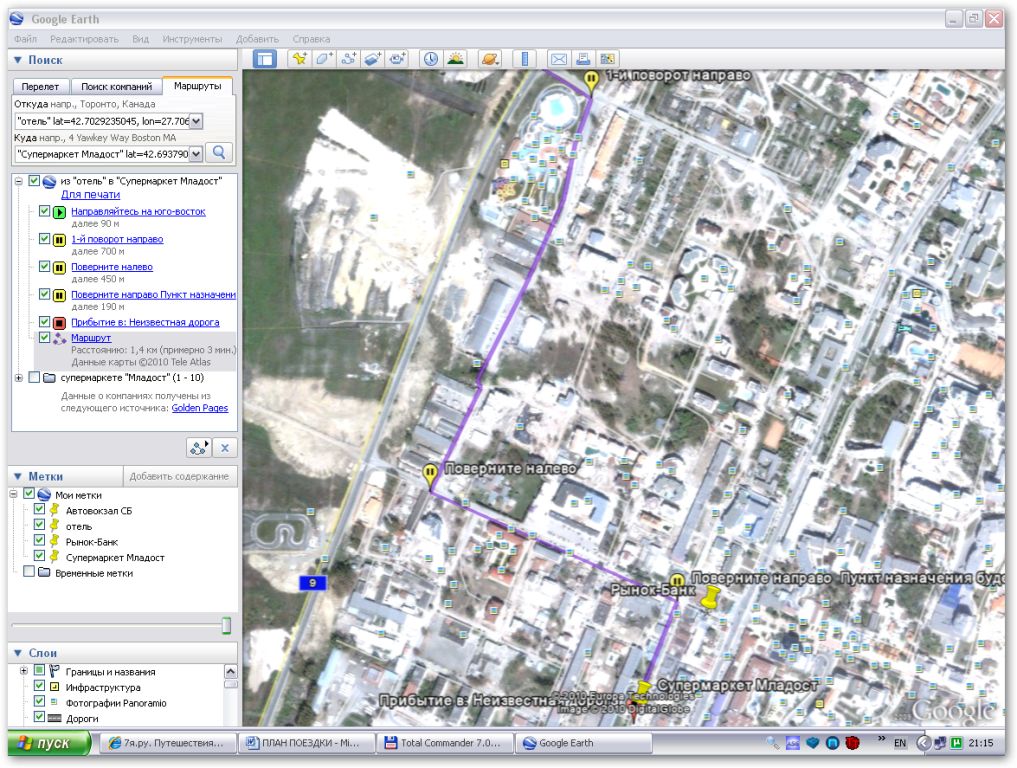Open the 'Golden Pages' link
The image size is (1017, 768).
200,408
